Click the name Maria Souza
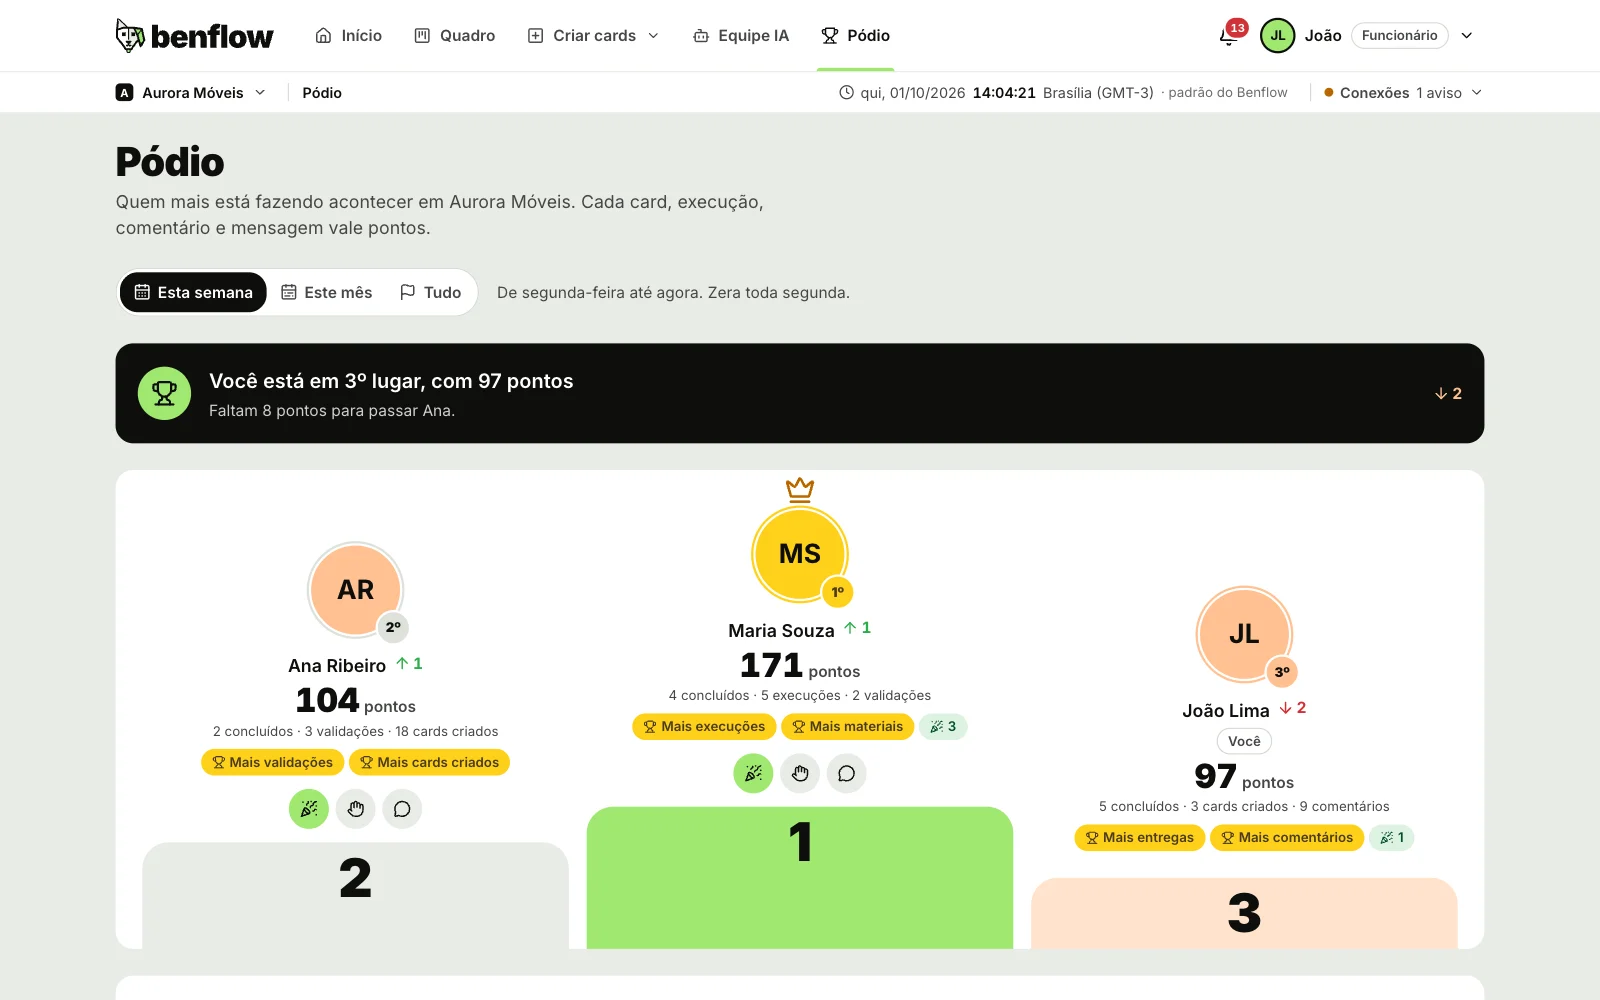1600x1000 pixels. (x=781, y=630)
